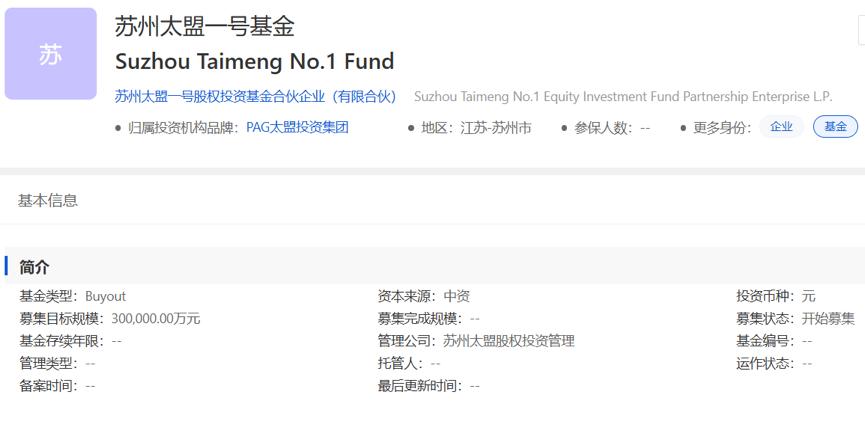Open the PAG太盟投资集团 brand link

point(297,127)
